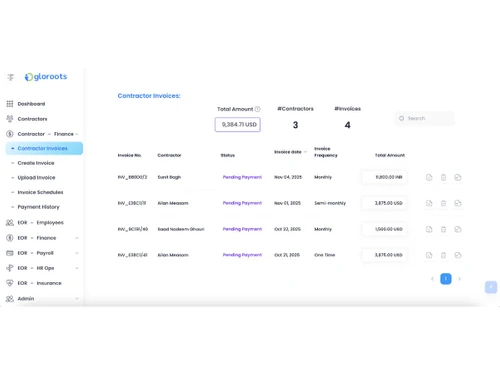Click the Status column header

point(228,155)
